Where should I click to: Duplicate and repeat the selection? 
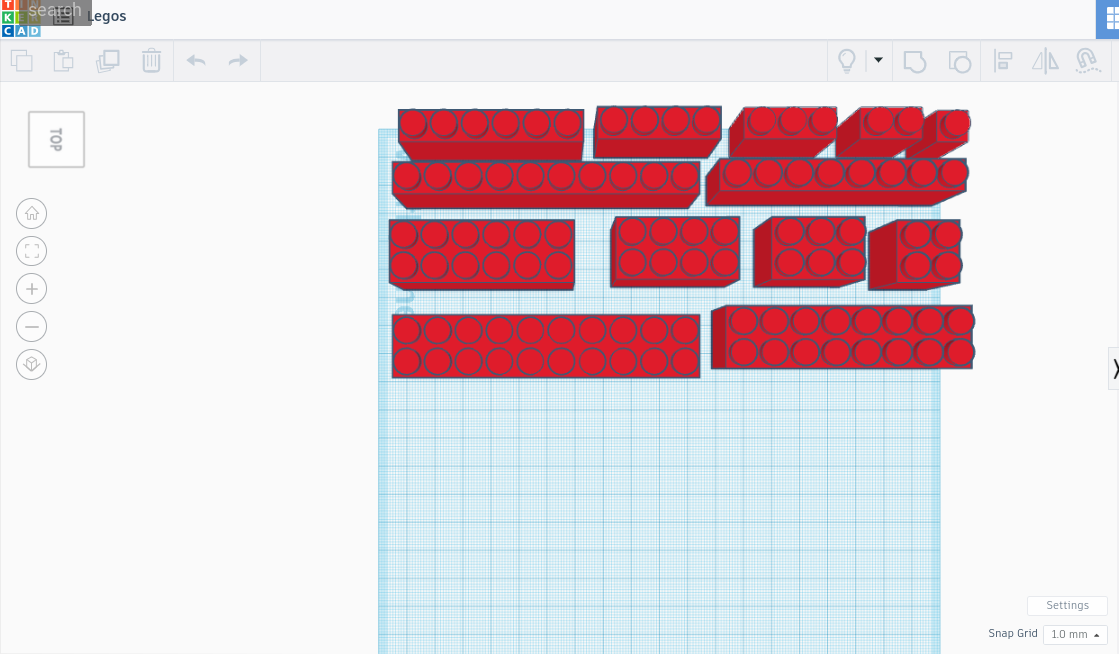pyautogui.click(x=108, y=61)
